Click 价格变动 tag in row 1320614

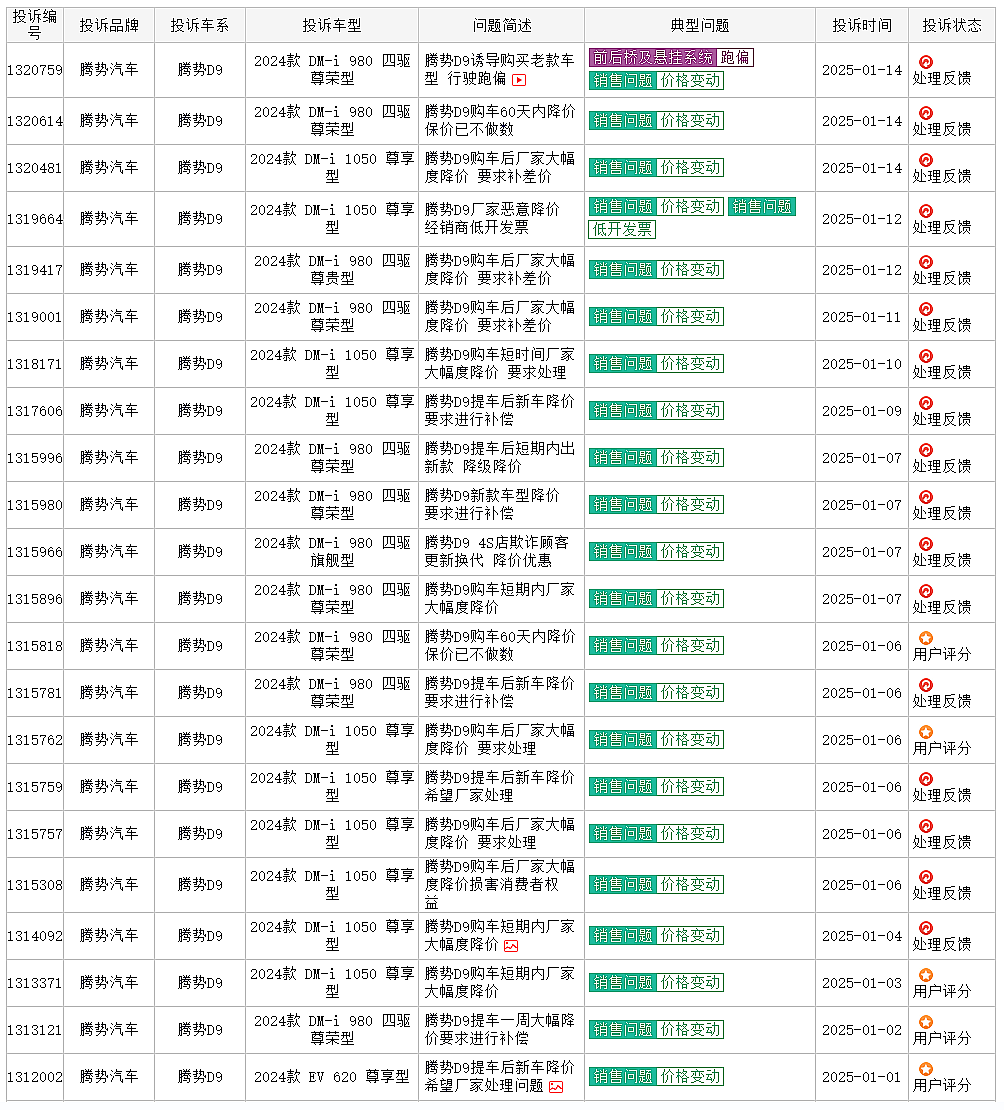pyautogui.click(x=690, y=120)
